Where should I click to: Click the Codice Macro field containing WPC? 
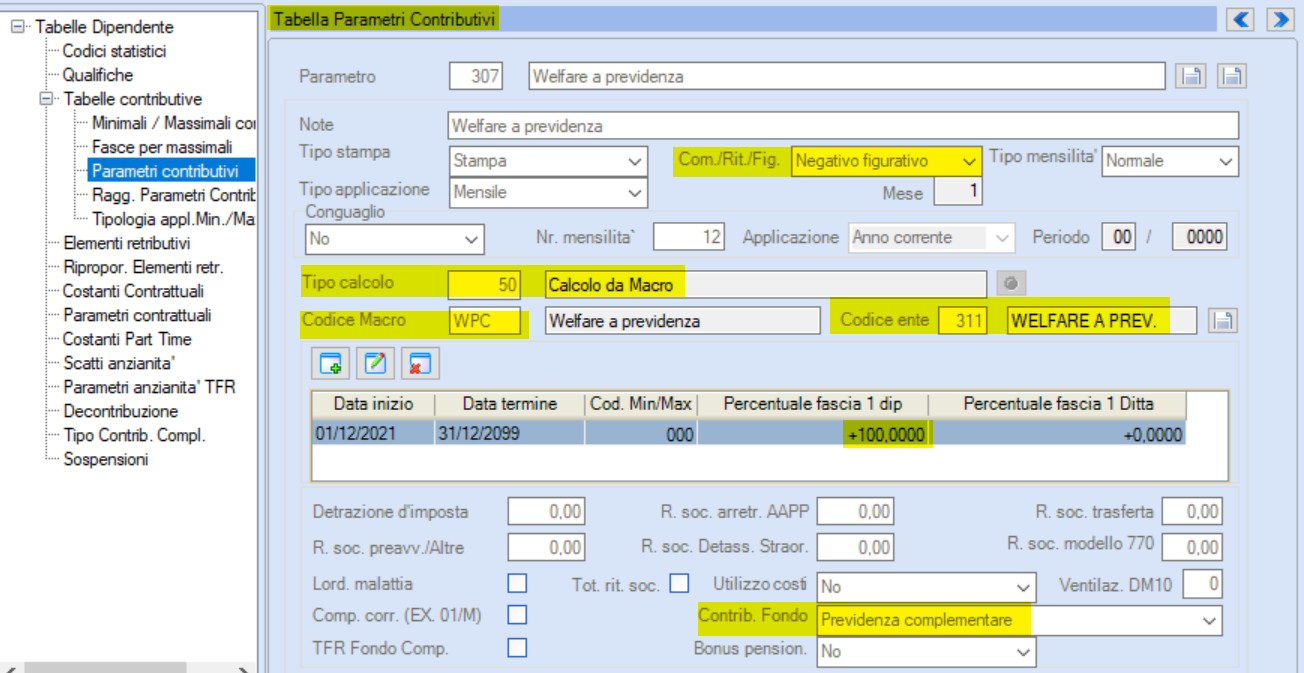pyautogui.click(x=485, y=321)
